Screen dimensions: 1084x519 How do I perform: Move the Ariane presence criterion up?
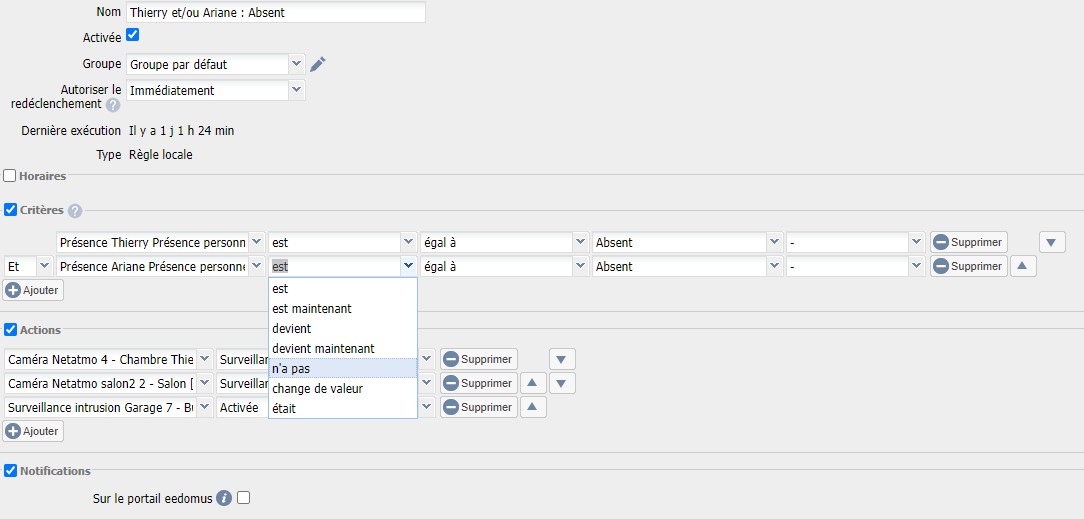(1022, 266)
